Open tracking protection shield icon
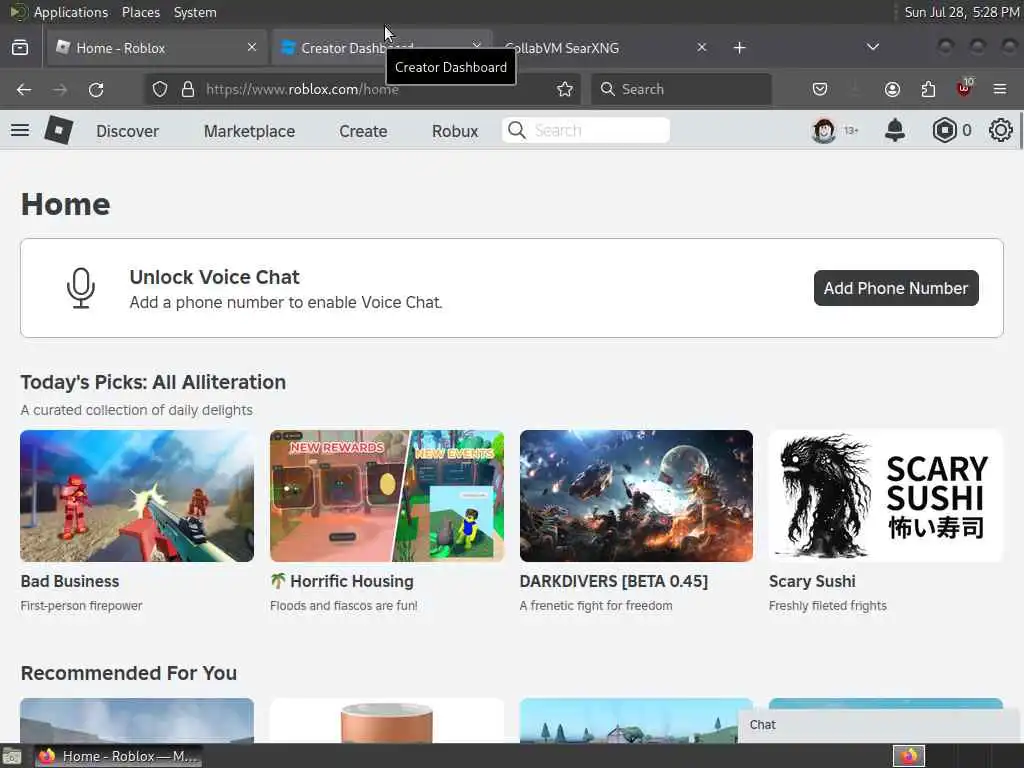This screenshot has height=768, width=1024. (x=160, y=89)
